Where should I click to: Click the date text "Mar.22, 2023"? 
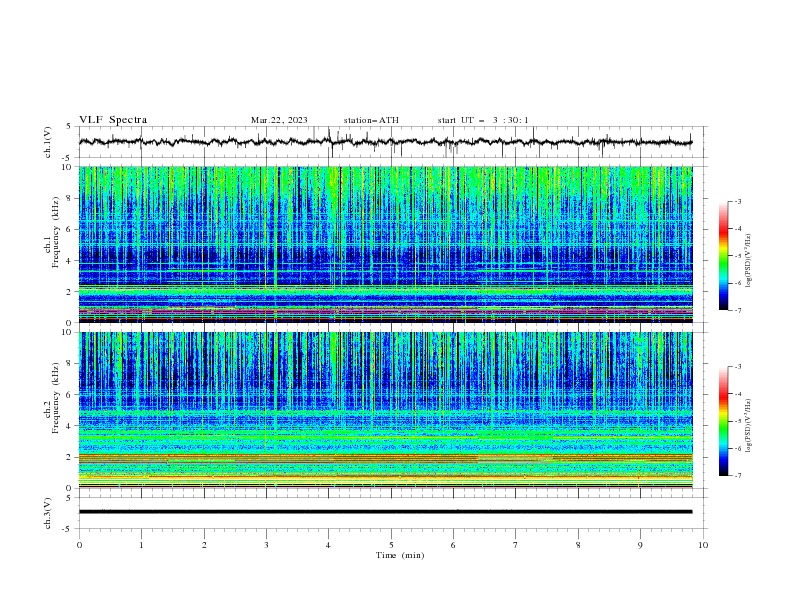click(279, 120)
